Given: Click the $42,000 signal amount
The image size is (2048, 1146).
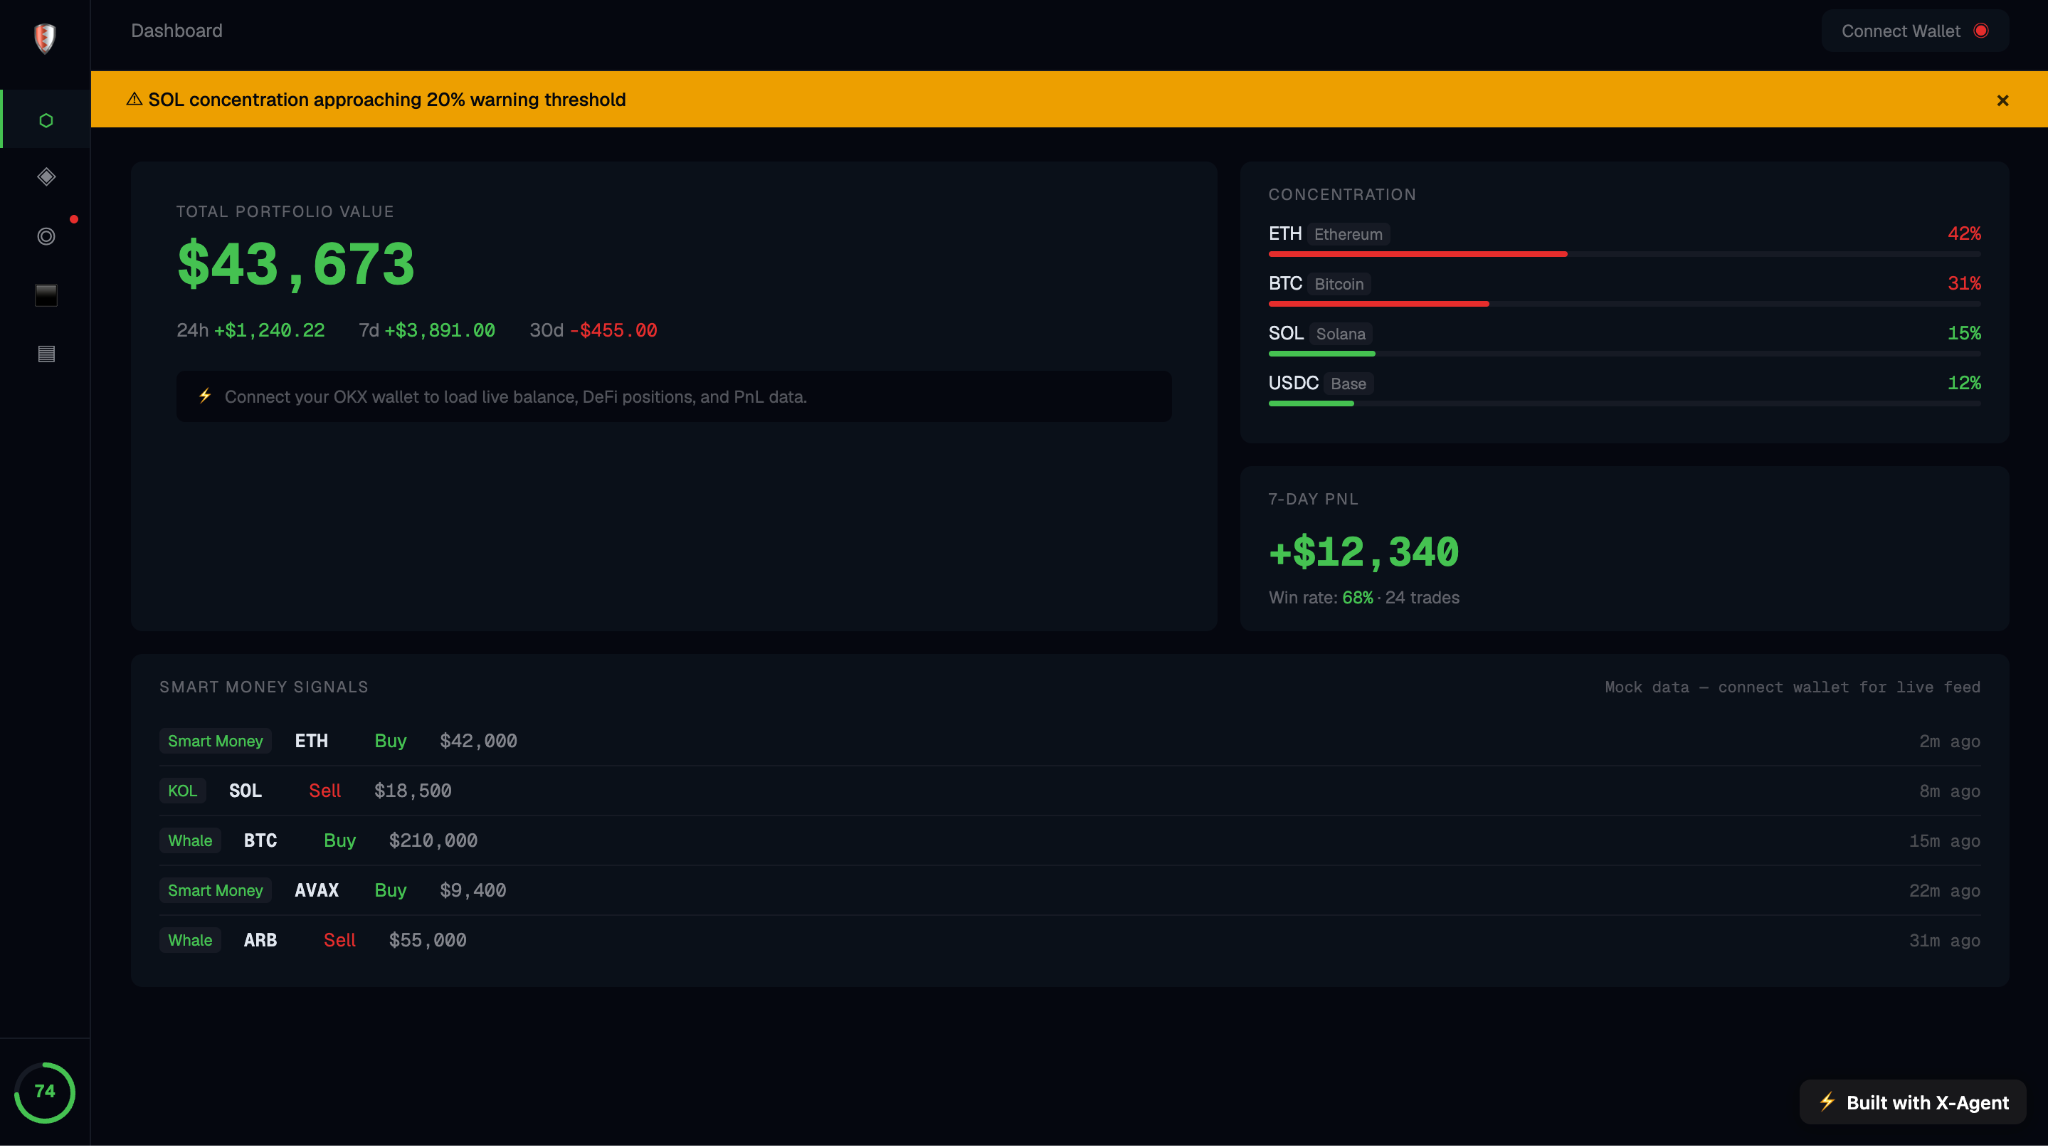Looking at the screenshot, I should pos(479,741).
